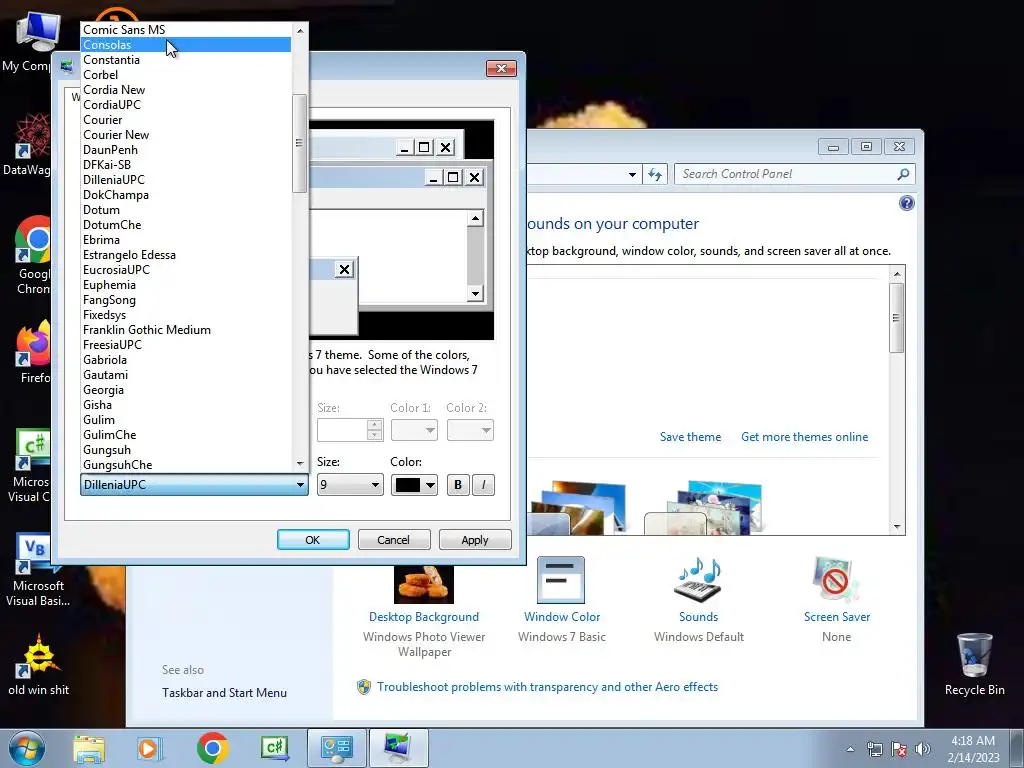Open Chrome from the taskbar
This screenshot has width=1024, height=768.
tap(212, 748)
